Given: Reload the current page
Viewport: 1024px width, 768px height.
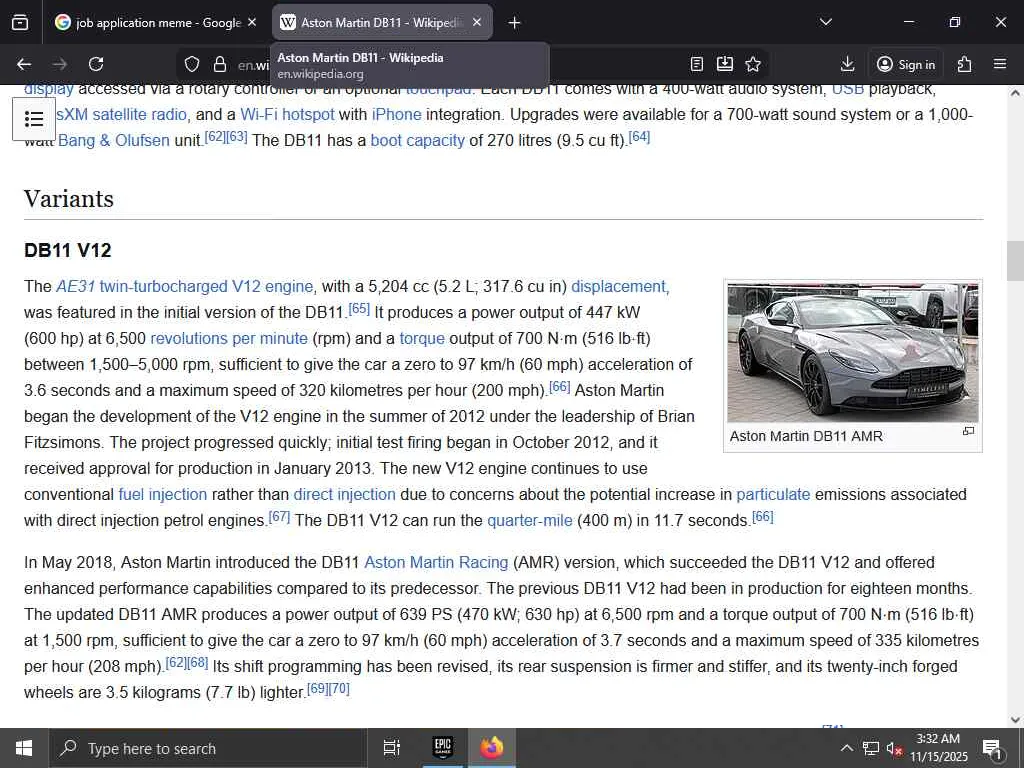Looking at the screenshot, I should pos(96,64).
